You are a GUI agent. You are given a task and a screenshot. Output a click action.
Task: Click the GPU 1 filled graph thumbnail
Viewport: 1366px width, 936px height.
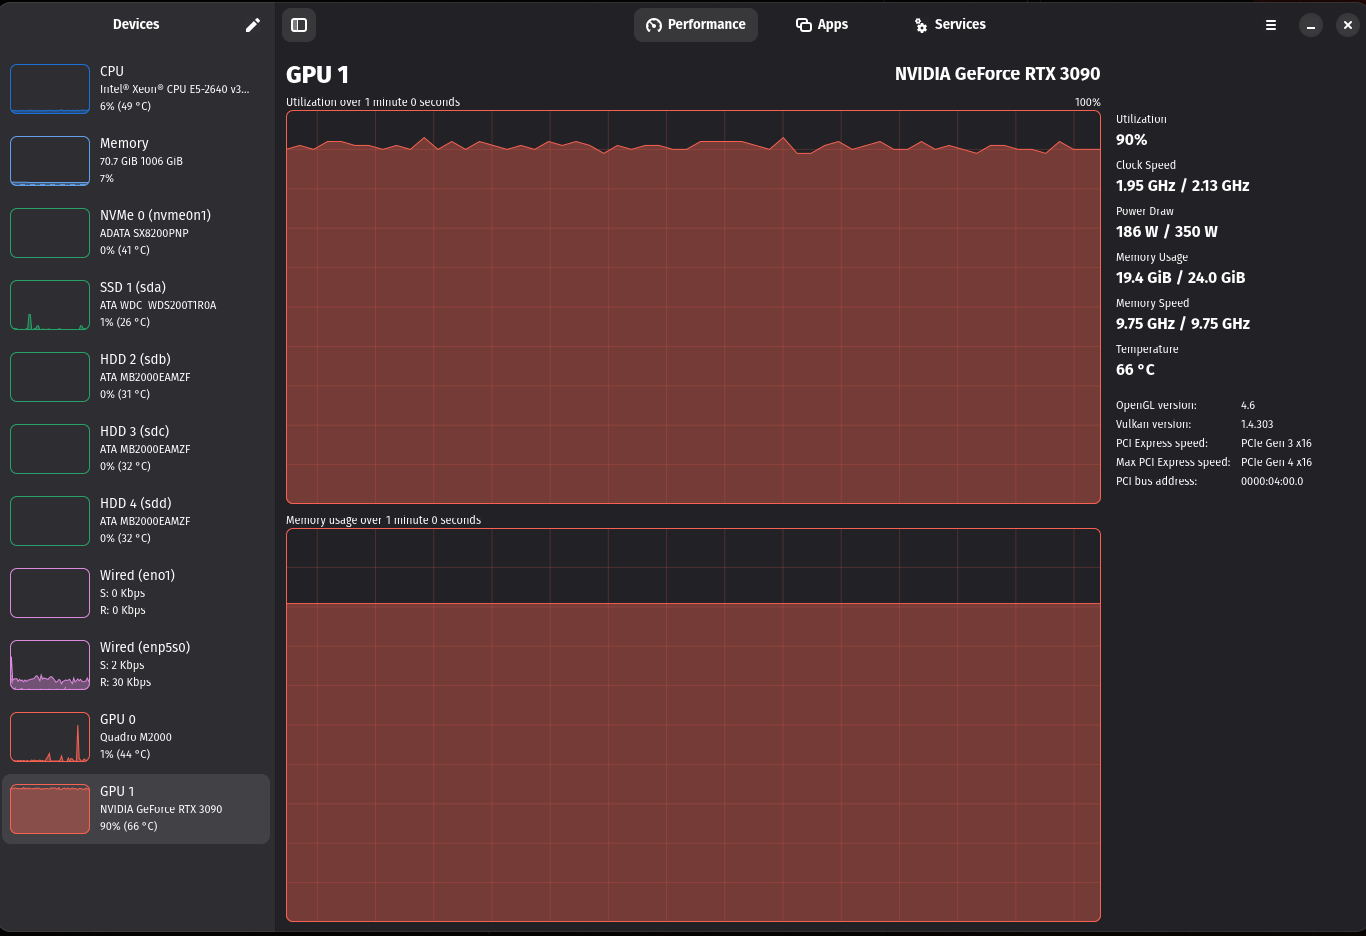click(50, 809)
